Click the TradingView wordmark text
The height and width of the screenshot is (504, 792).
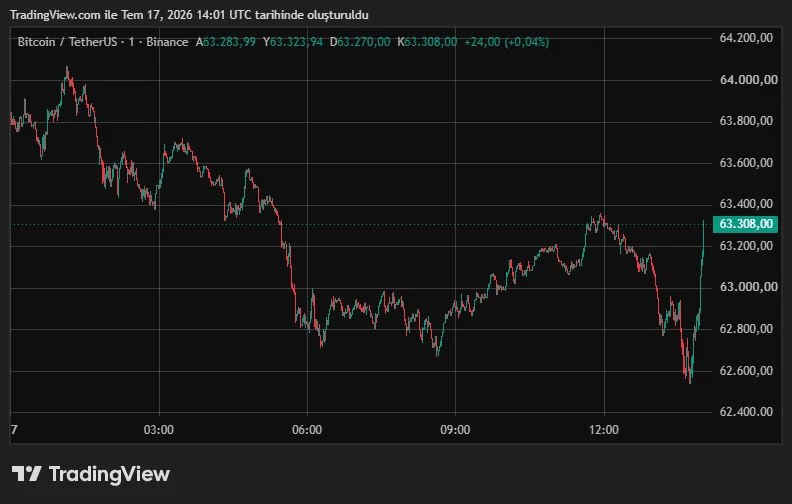109,474
